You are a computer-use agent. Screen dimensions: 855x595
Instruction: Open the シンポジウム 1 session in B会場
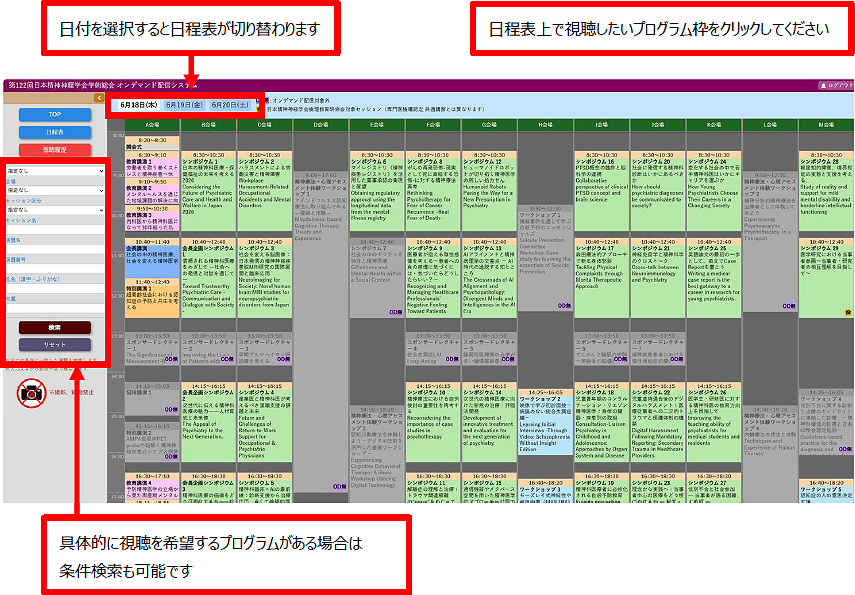[x=208, y=191]
